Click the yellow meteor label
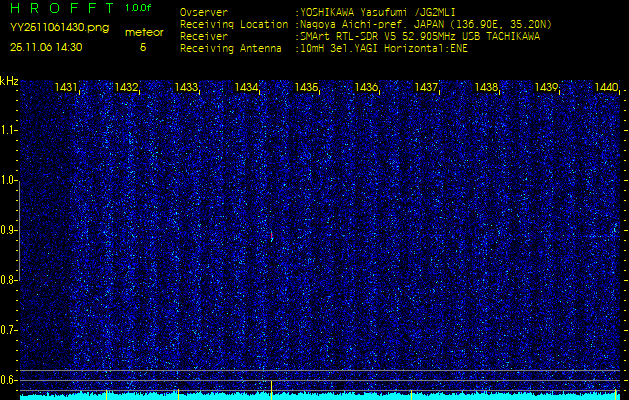Image resolution: width=629 pixels, height=400 pixels. [x=144, y=32]
